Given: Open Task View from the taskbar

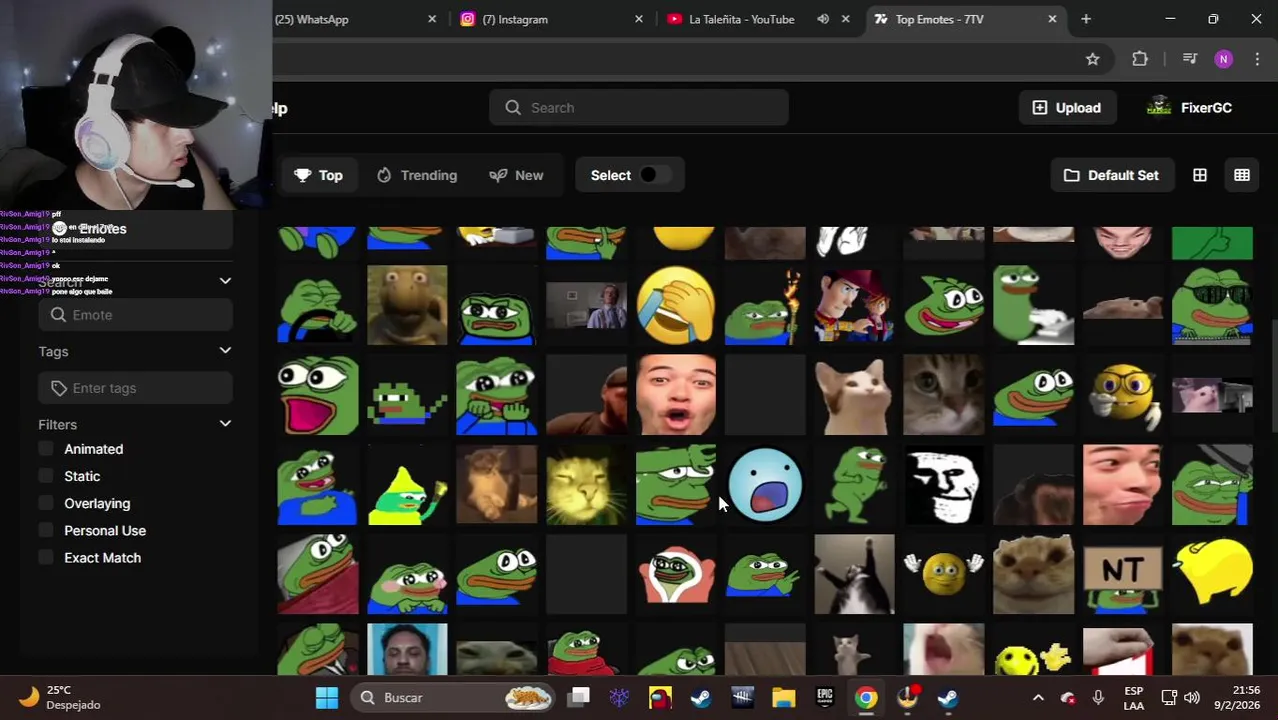Looking at the screenshot, I should (x=579, y=697).
